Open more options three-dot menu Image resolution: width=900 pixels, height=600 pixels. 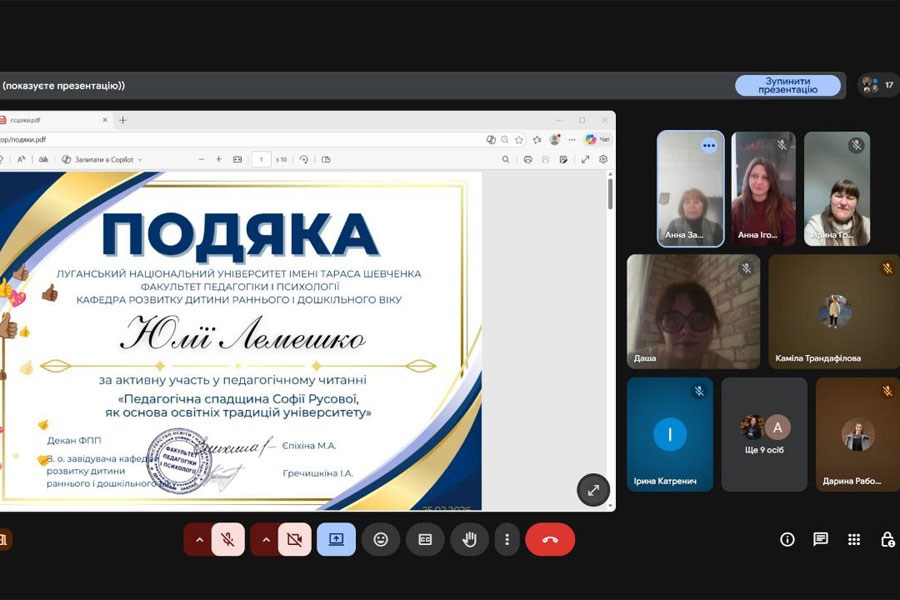pos(507,540)
